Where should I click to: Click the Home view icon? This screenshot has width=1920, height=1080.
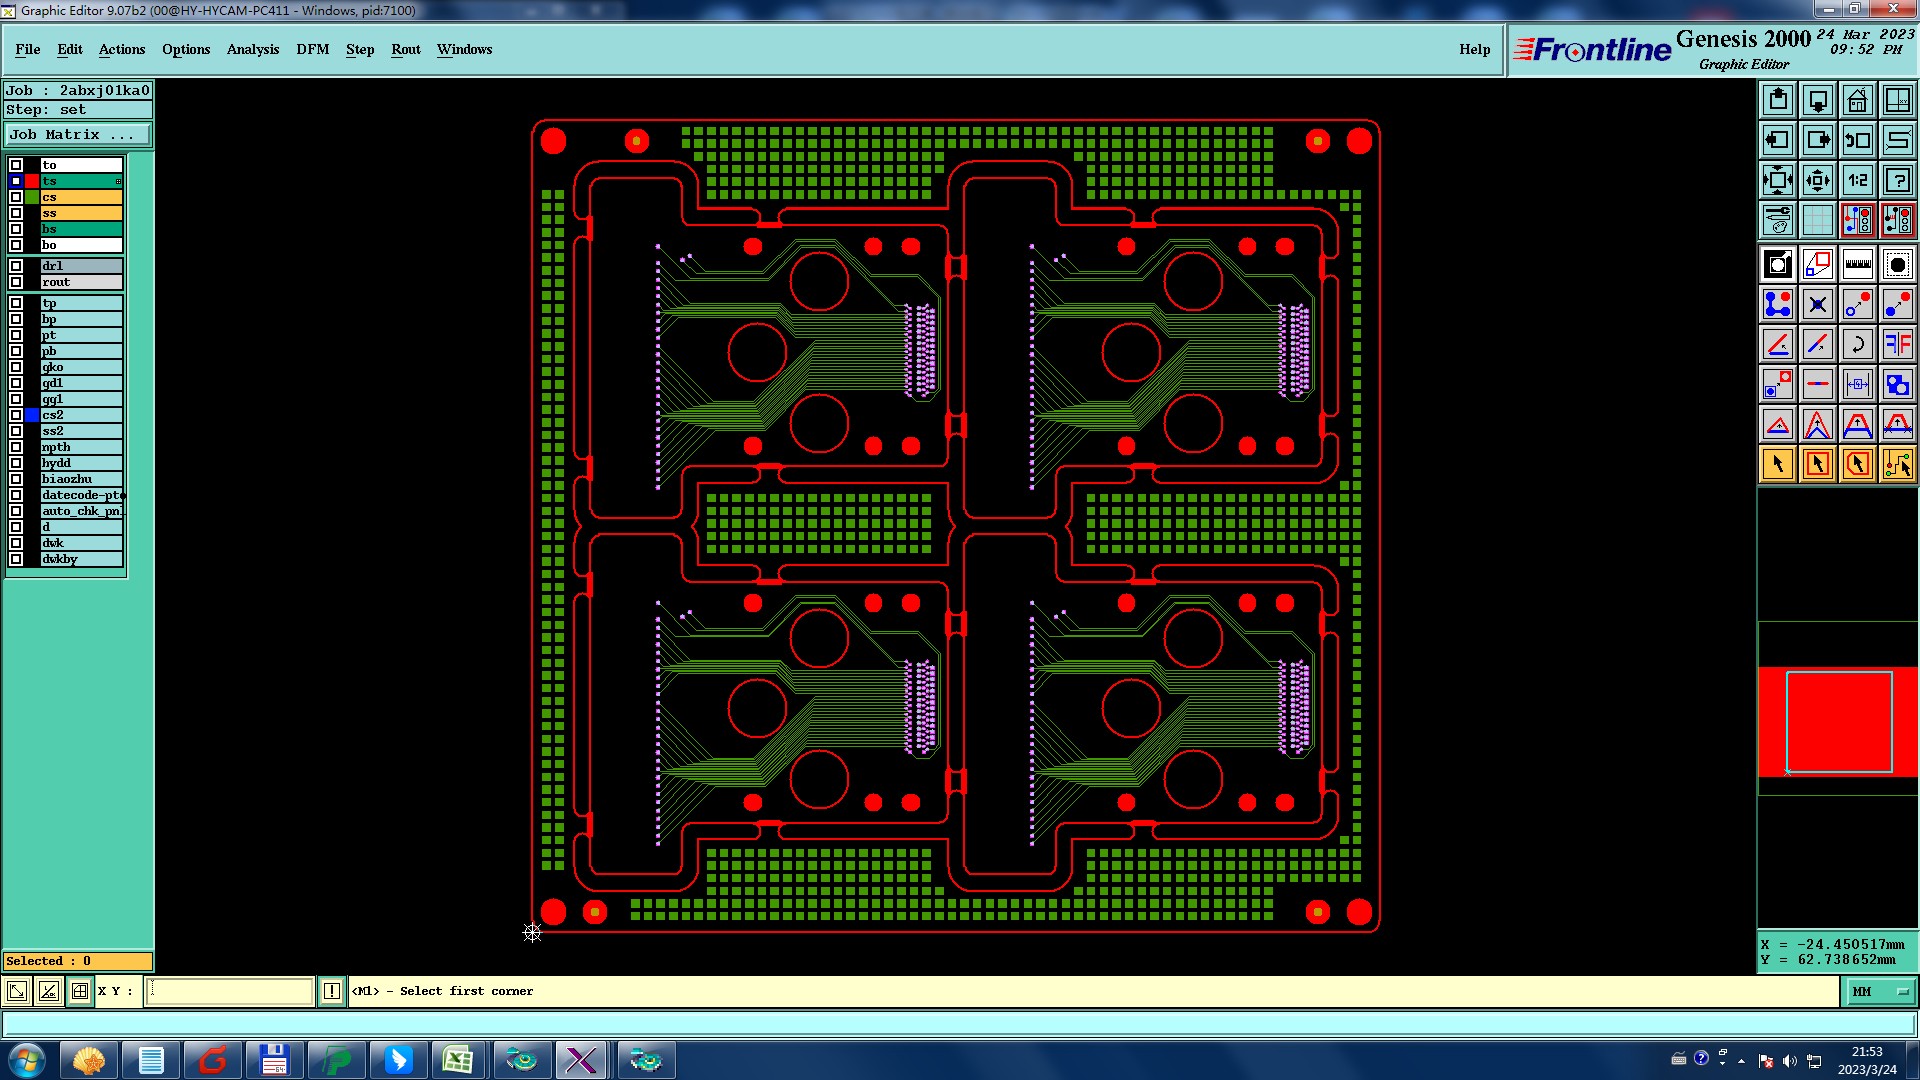click(x=1857, y=100)
